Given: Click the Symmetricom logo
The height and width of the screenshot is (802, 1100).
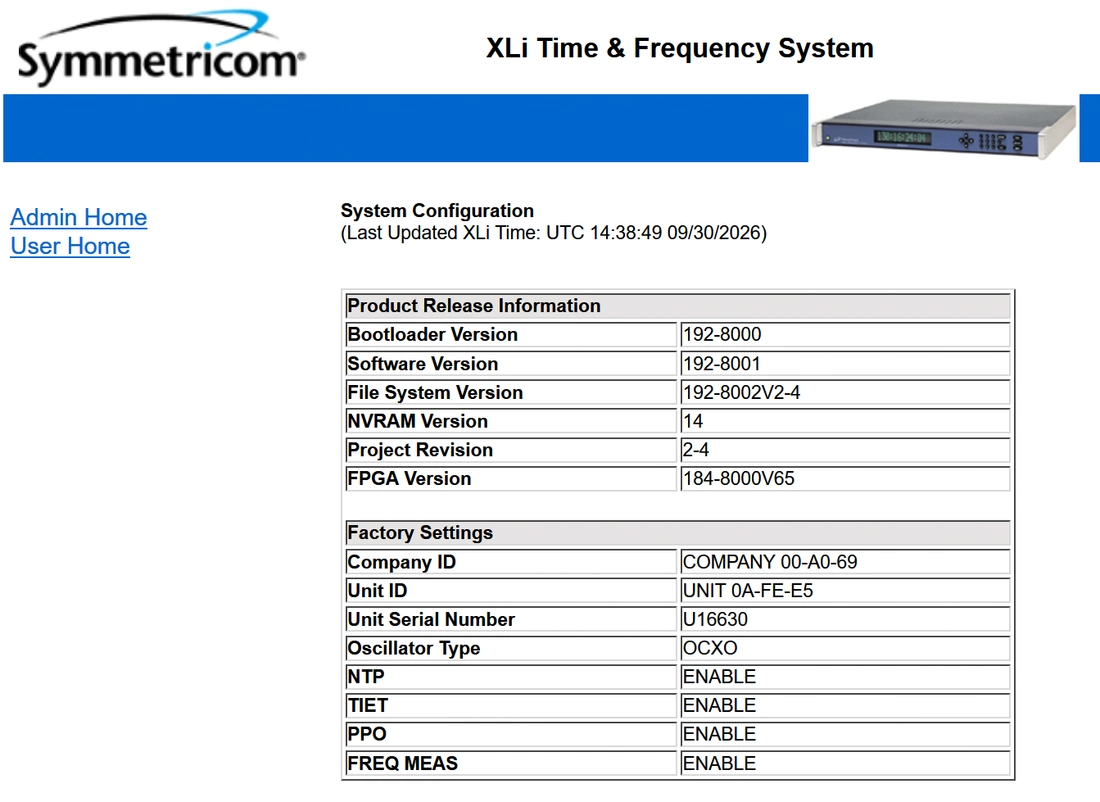Looking at the screenshot, I should (161, 48).
